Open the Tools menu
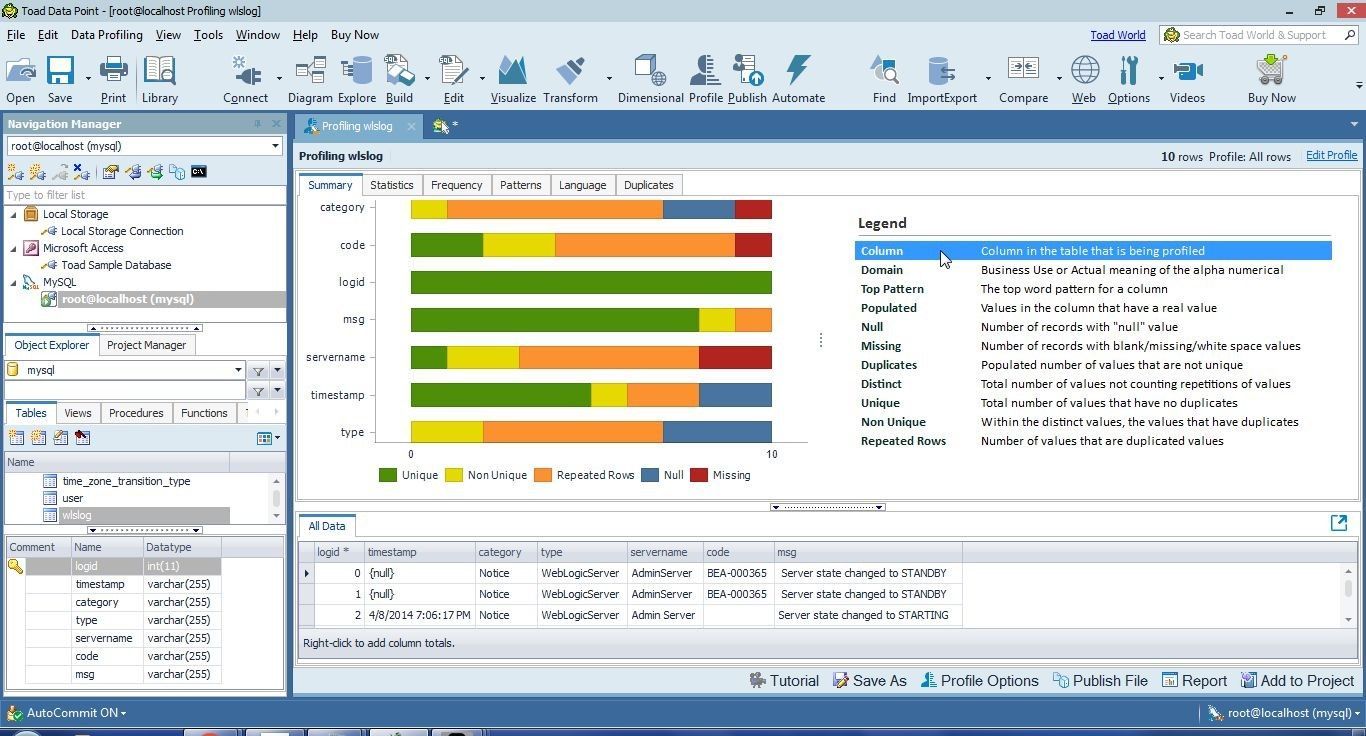Image resolution: width=1366 pixels, height=736 pixels. click(208, 35)
